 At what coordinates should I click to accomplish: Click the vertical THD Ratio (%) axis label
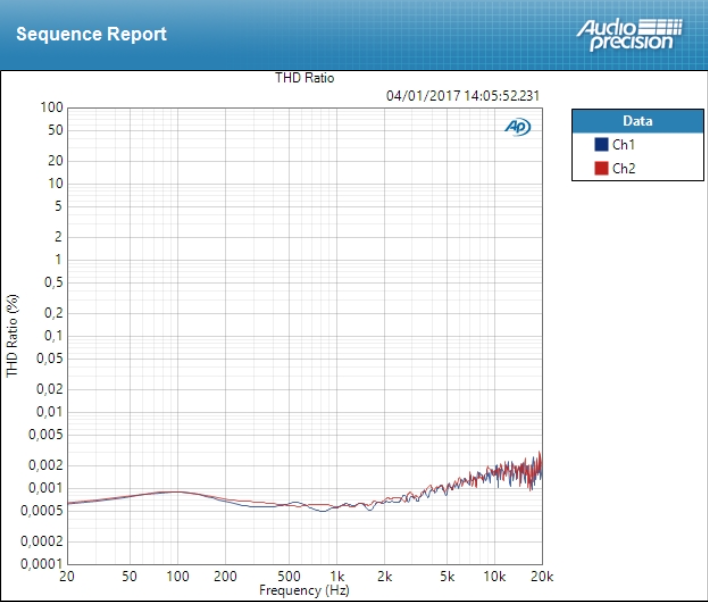pyautogui.click(x=13, y=335)
